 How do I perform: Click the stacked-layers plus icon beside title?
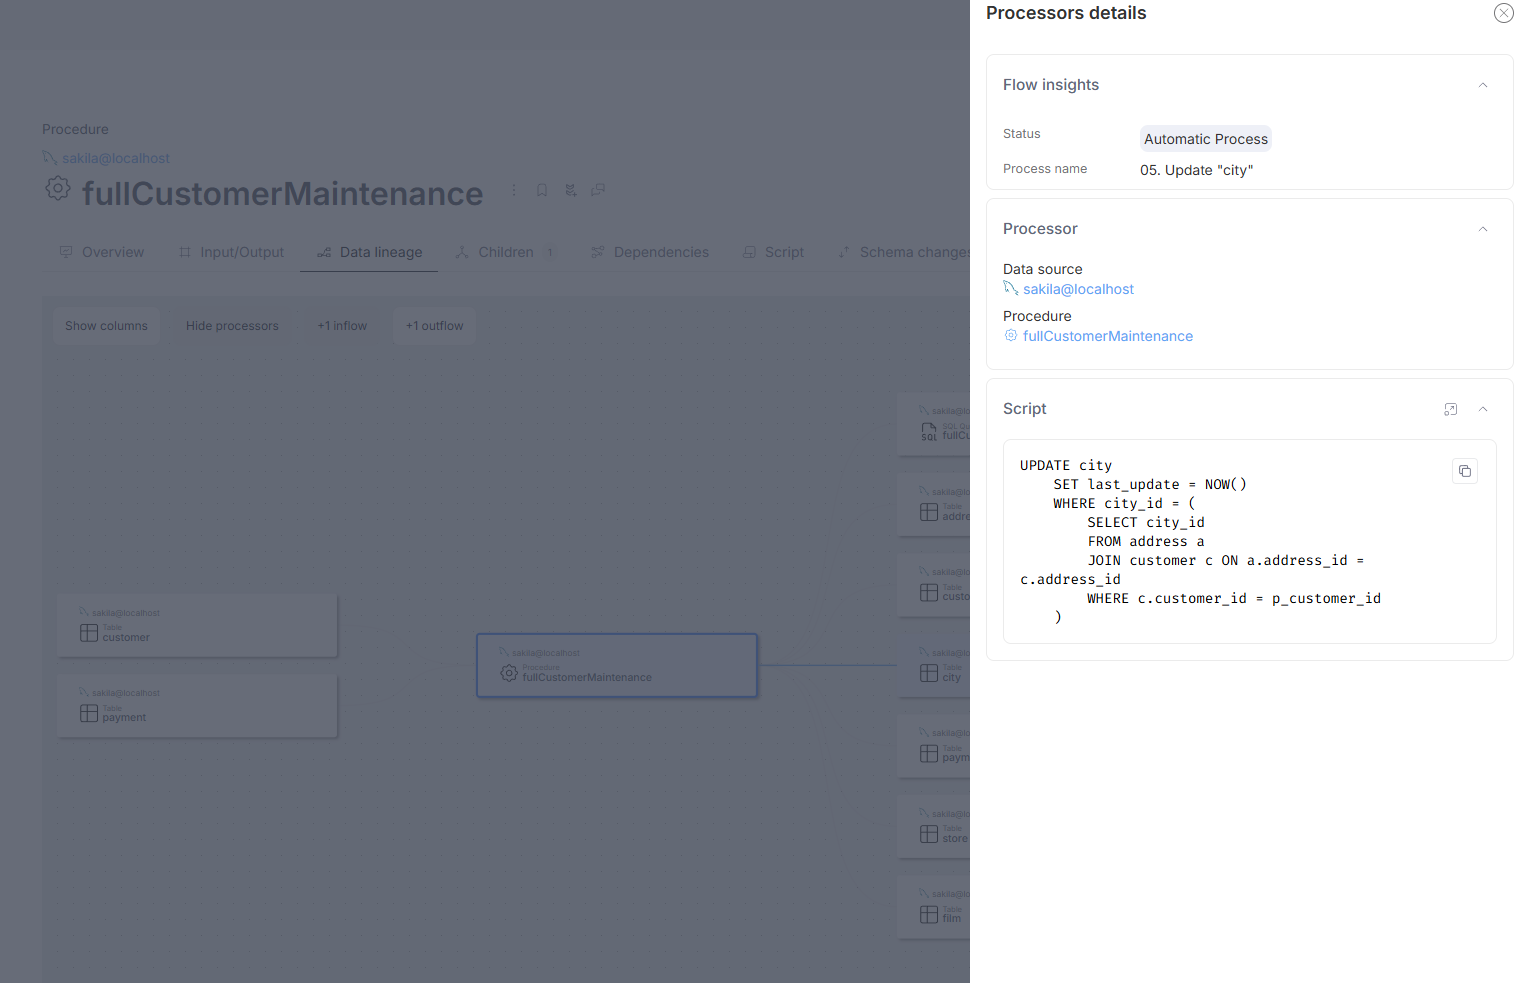click(x=570, y=190)
